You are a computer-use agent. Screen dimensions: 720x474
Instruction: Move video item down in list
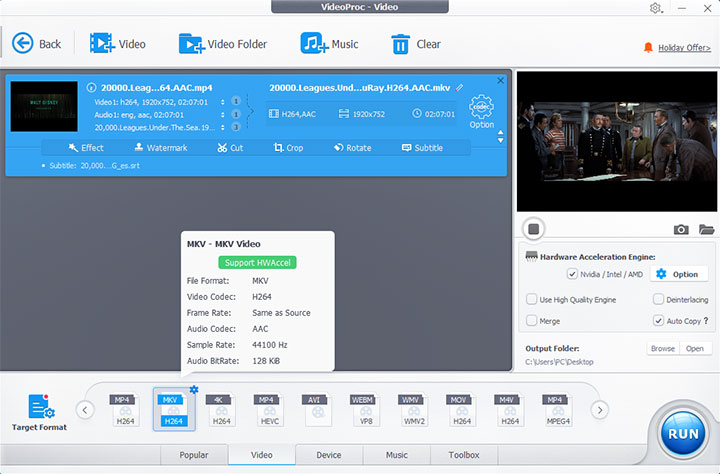click(x=501, y=141)
